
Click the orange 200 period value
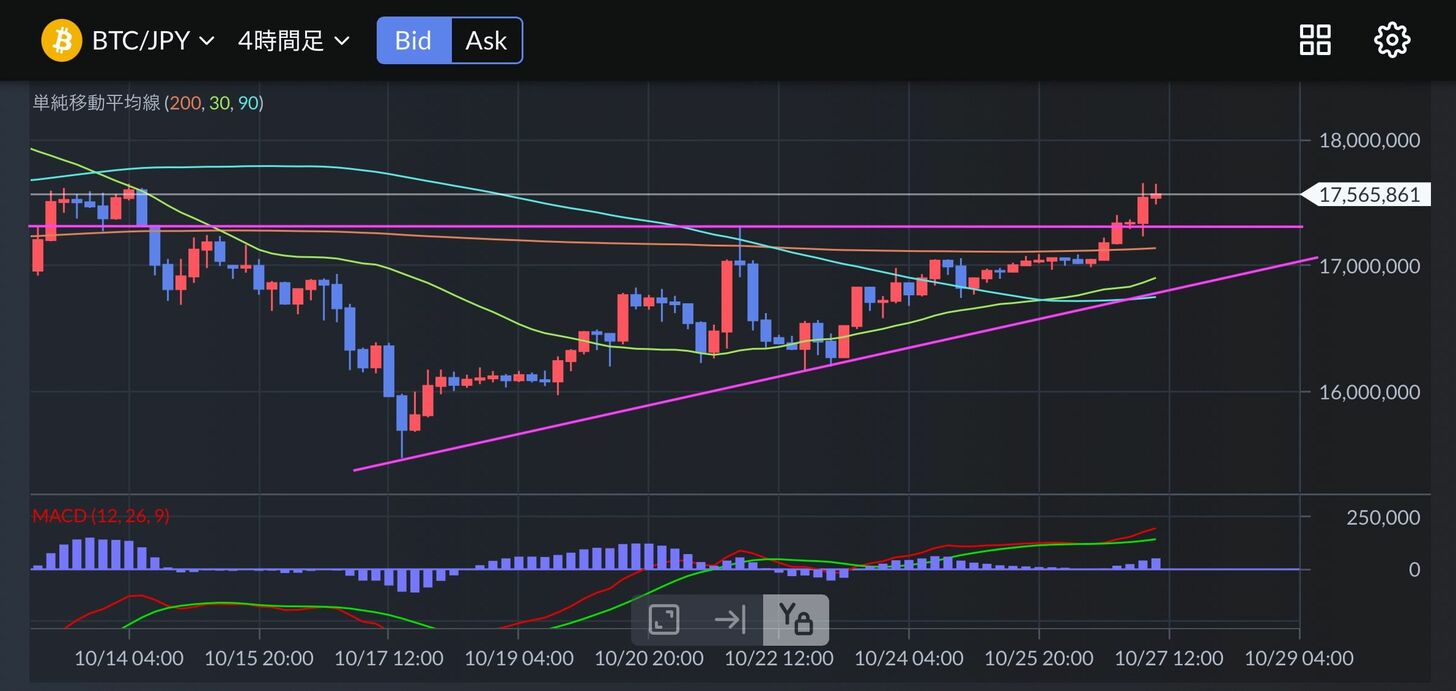click(184, 103)
